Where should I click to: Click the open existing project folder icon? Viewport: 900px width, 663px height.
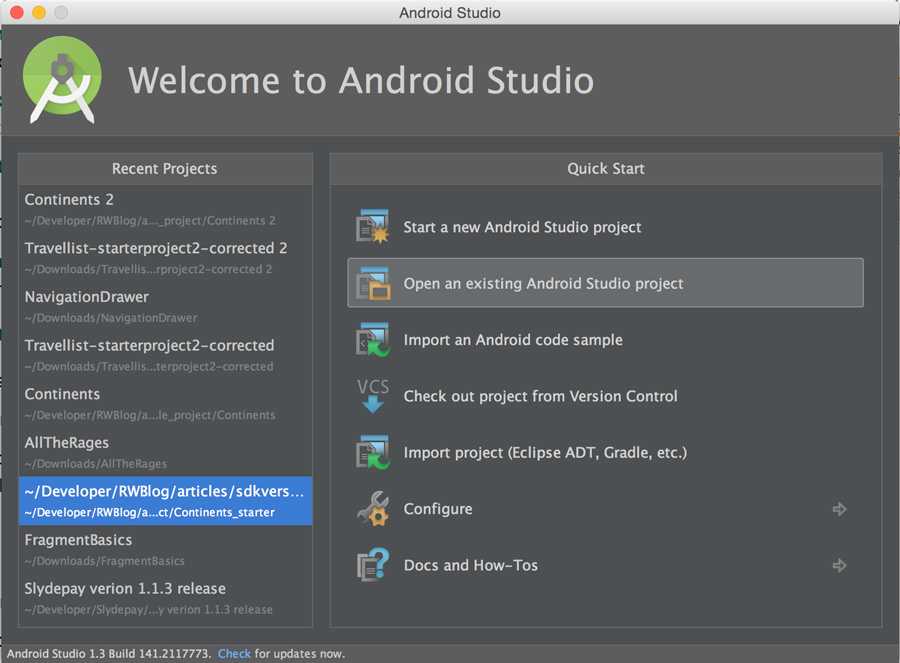click(373, 284)
